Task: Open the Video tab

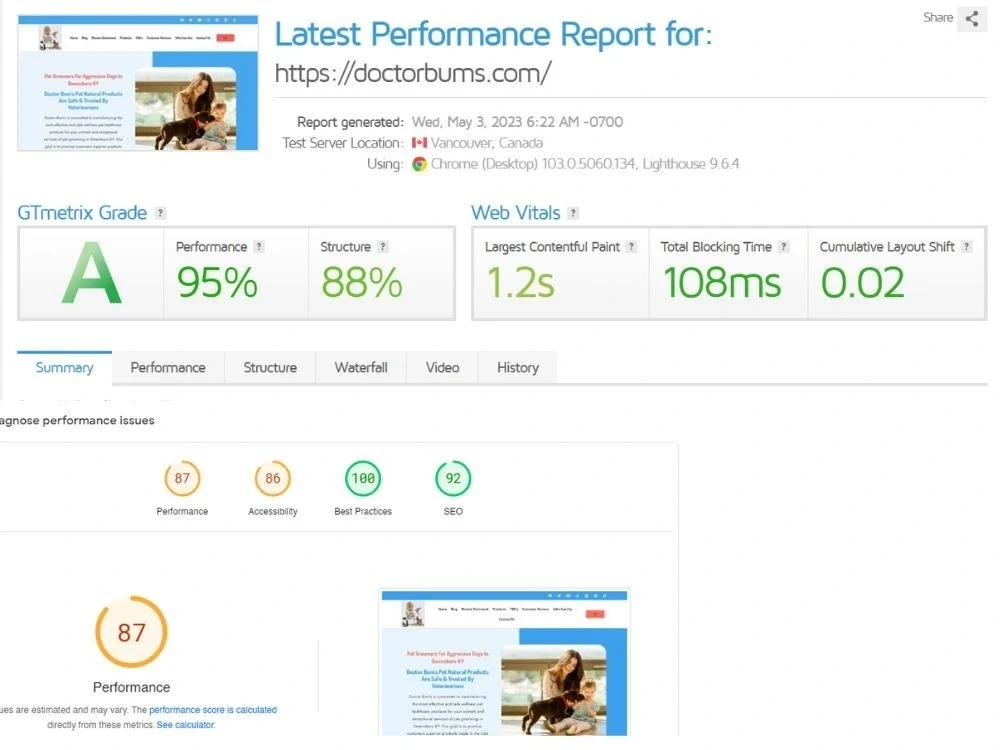Action: pos(441,368)
